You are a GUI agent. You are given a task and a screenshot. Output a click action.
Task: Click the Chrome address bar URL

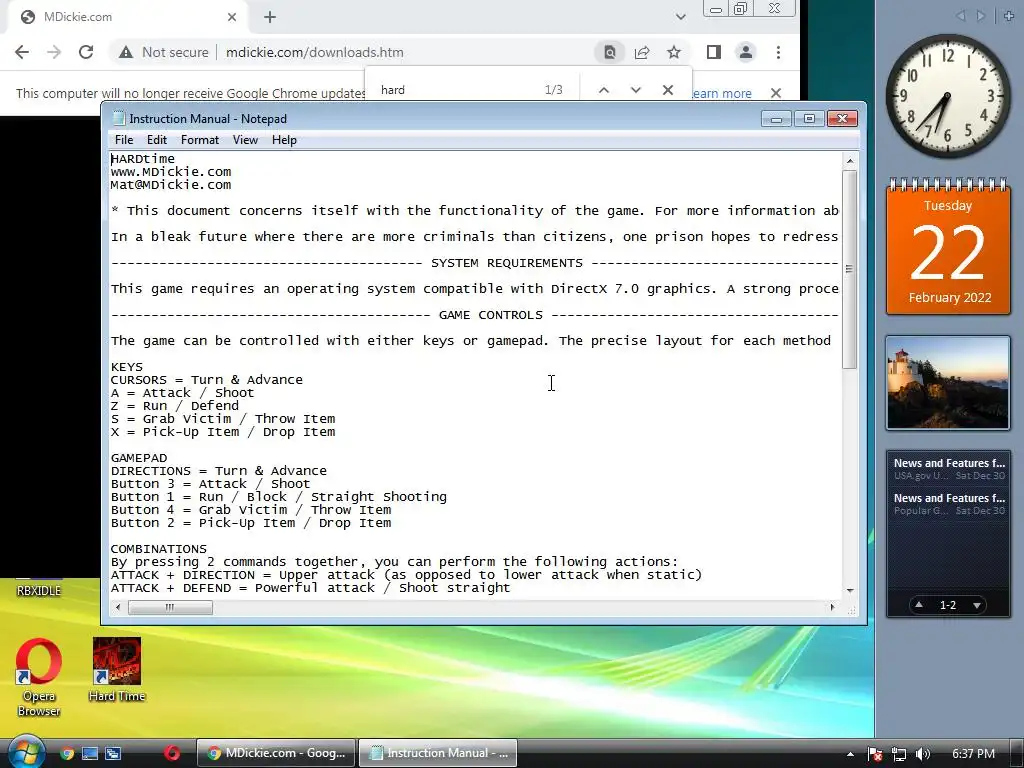click(315, 52)
